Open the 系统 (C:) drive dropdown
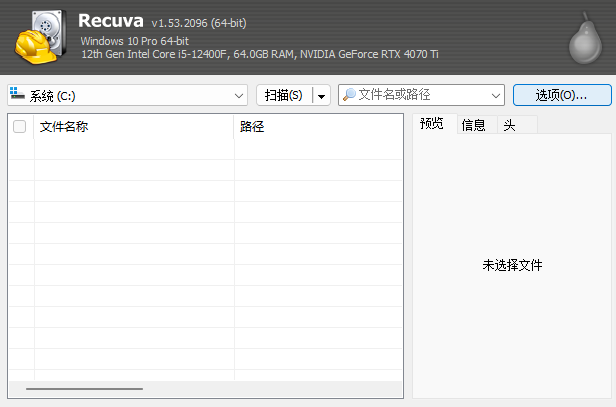 [x=127, y=95]
